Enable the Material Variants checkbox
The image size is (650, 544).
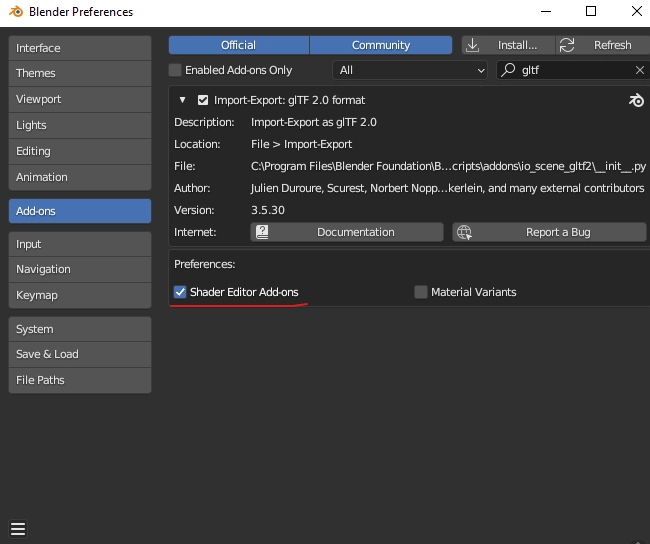[x=421, y=292]
